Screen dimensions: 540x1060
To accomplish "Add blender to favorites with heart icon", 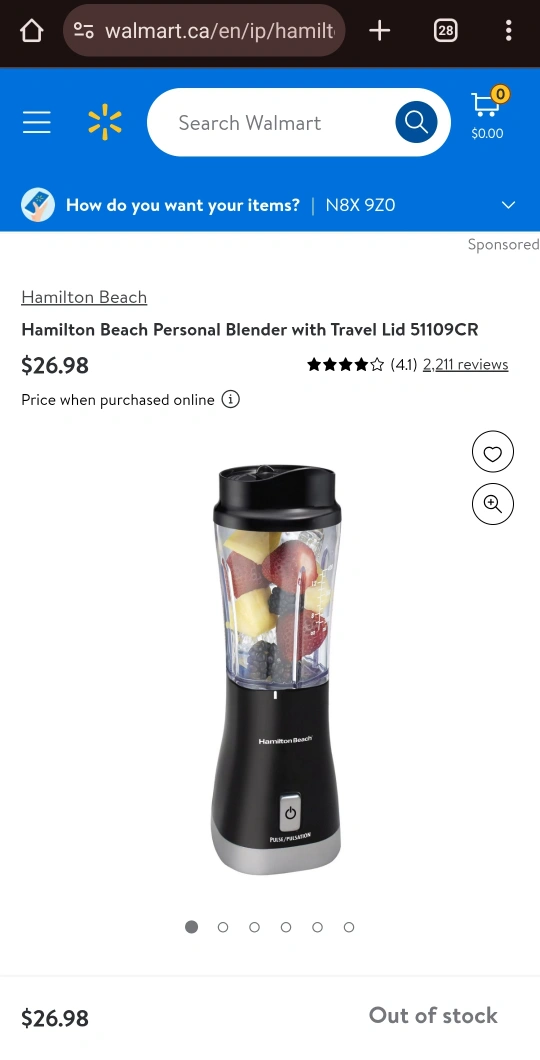I will pos(493,452).
